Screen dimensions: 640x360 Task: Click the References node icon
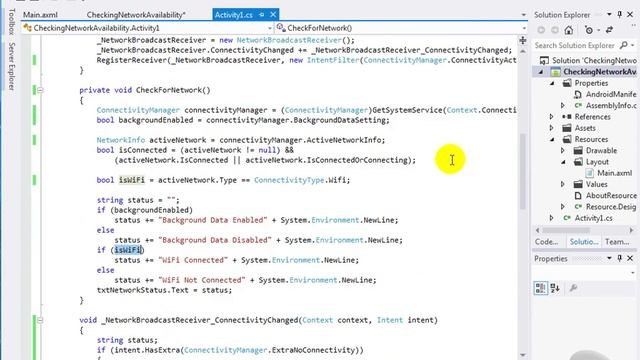pos(567,117)
